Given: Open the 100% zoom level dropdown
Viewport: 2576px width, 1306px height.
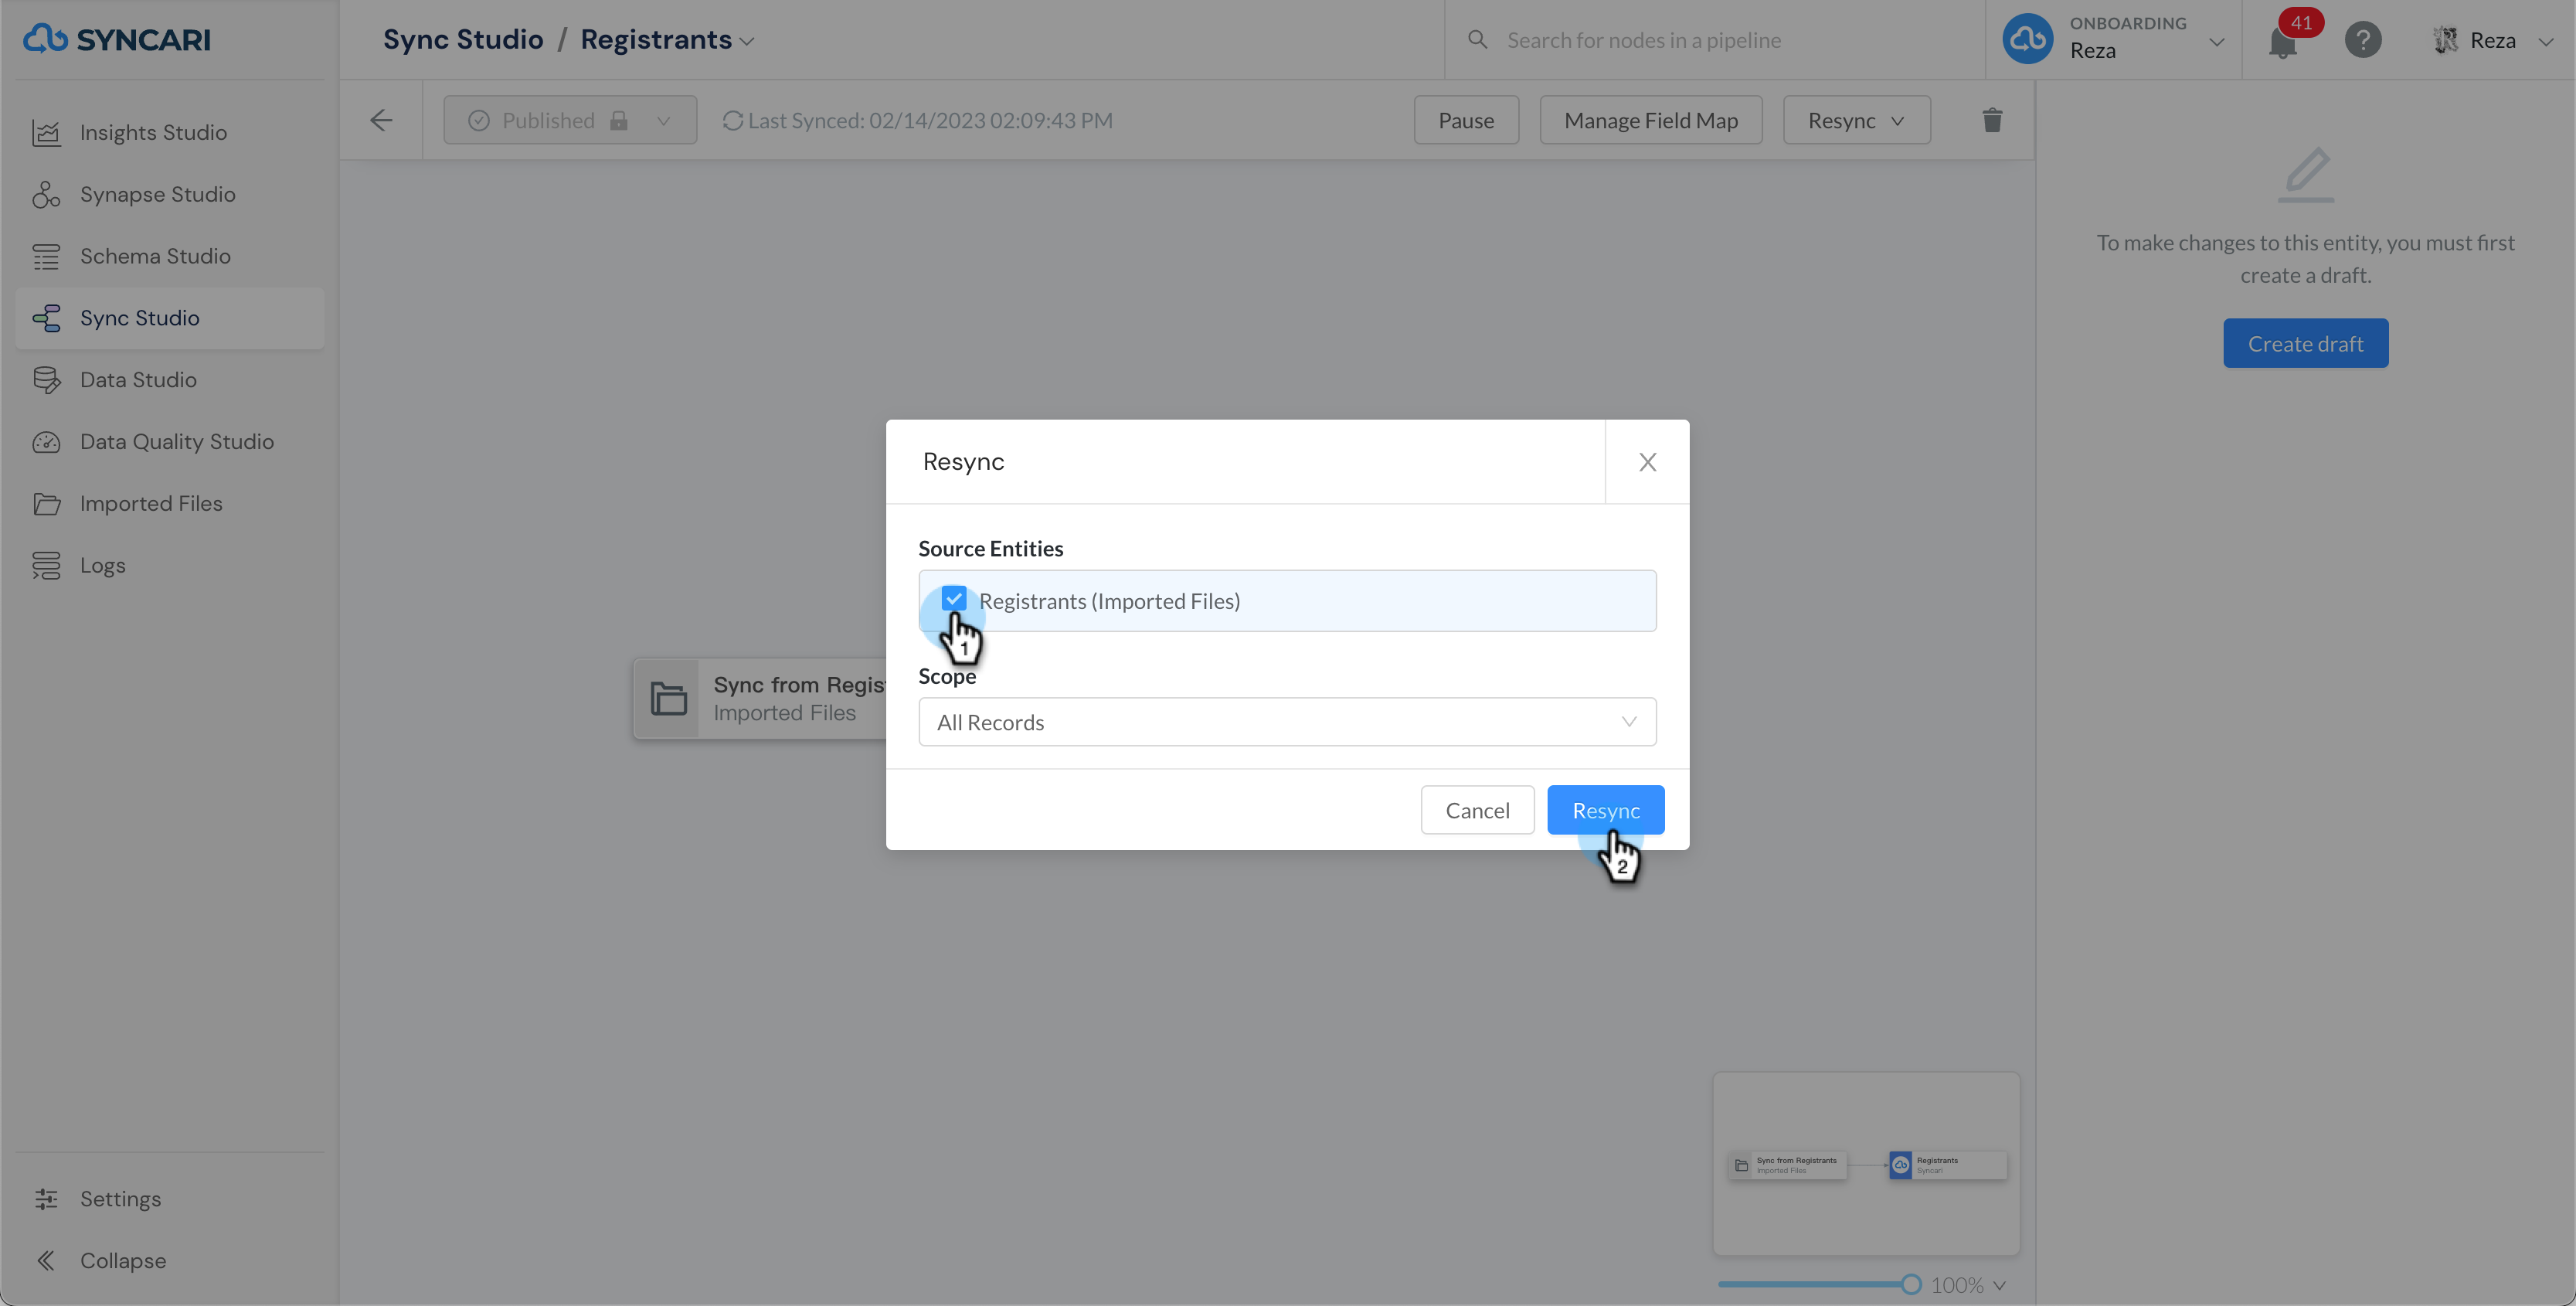Looking at the screenshot, I should tap(1968, 1285).
